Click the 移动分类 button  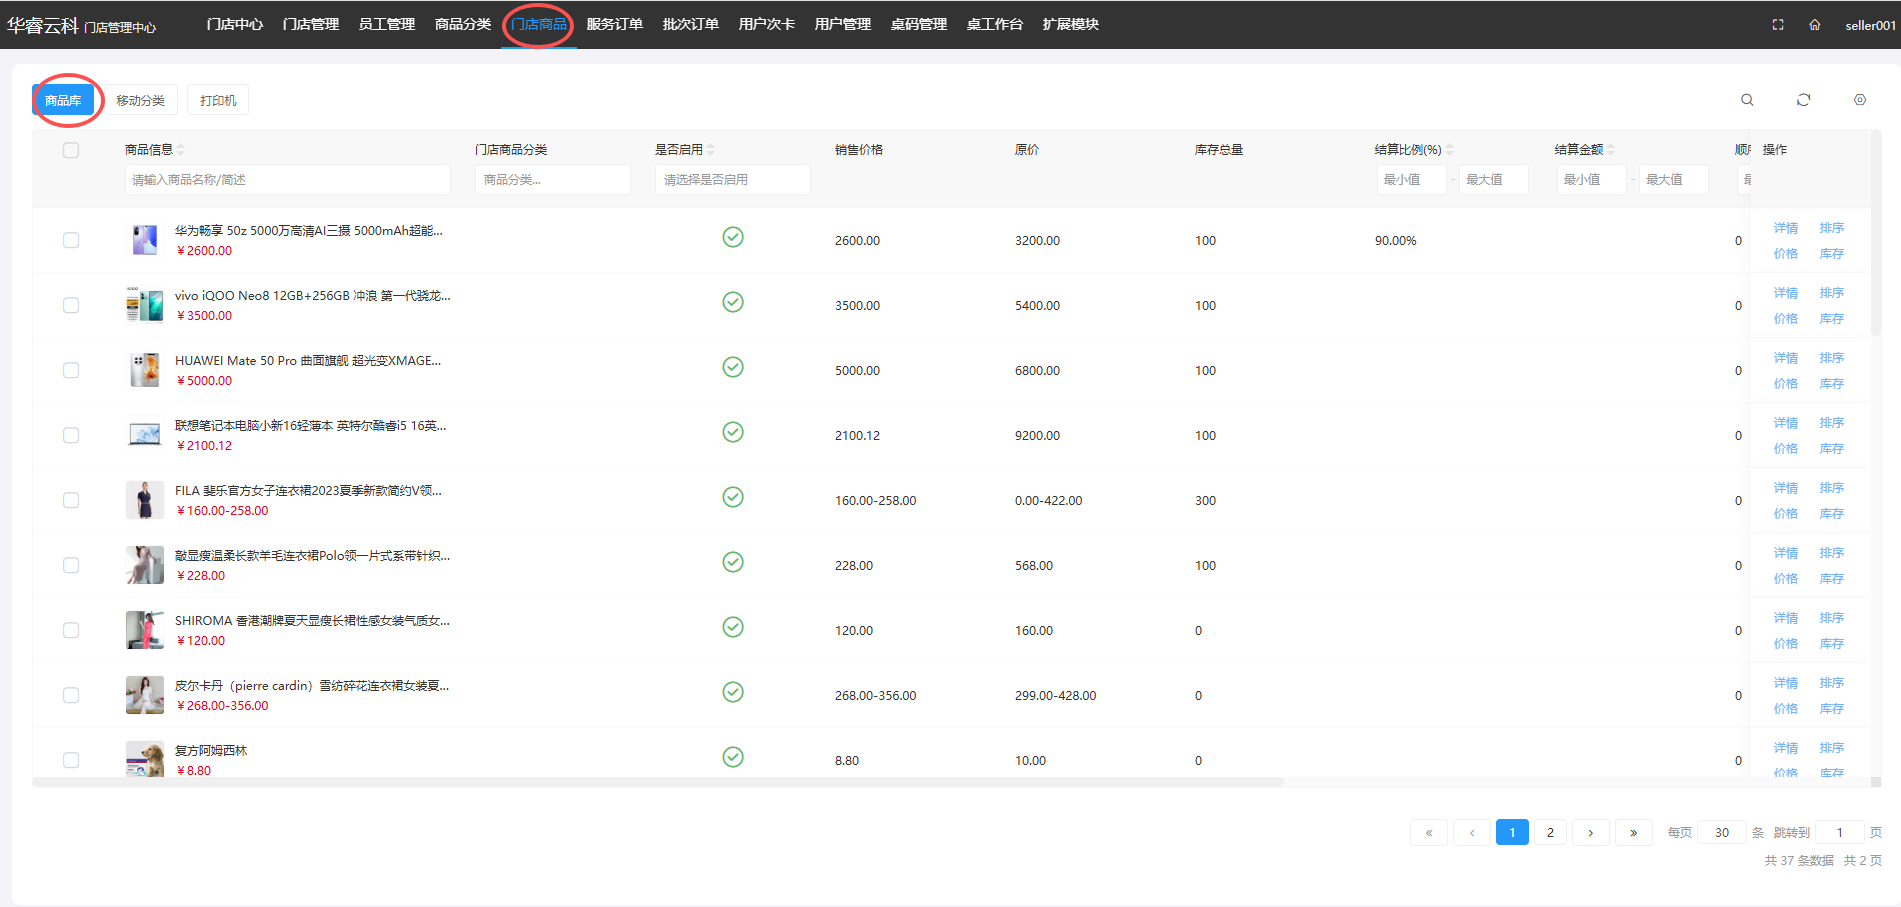tap(140, 100)
